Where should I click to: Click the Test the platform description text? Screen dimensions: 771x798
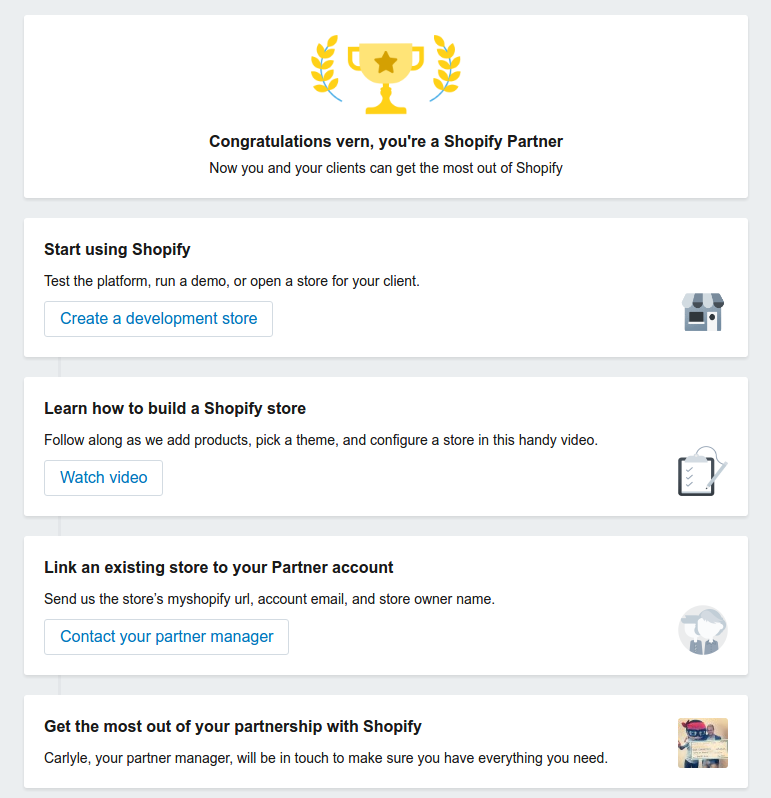[x=232, y=281]
